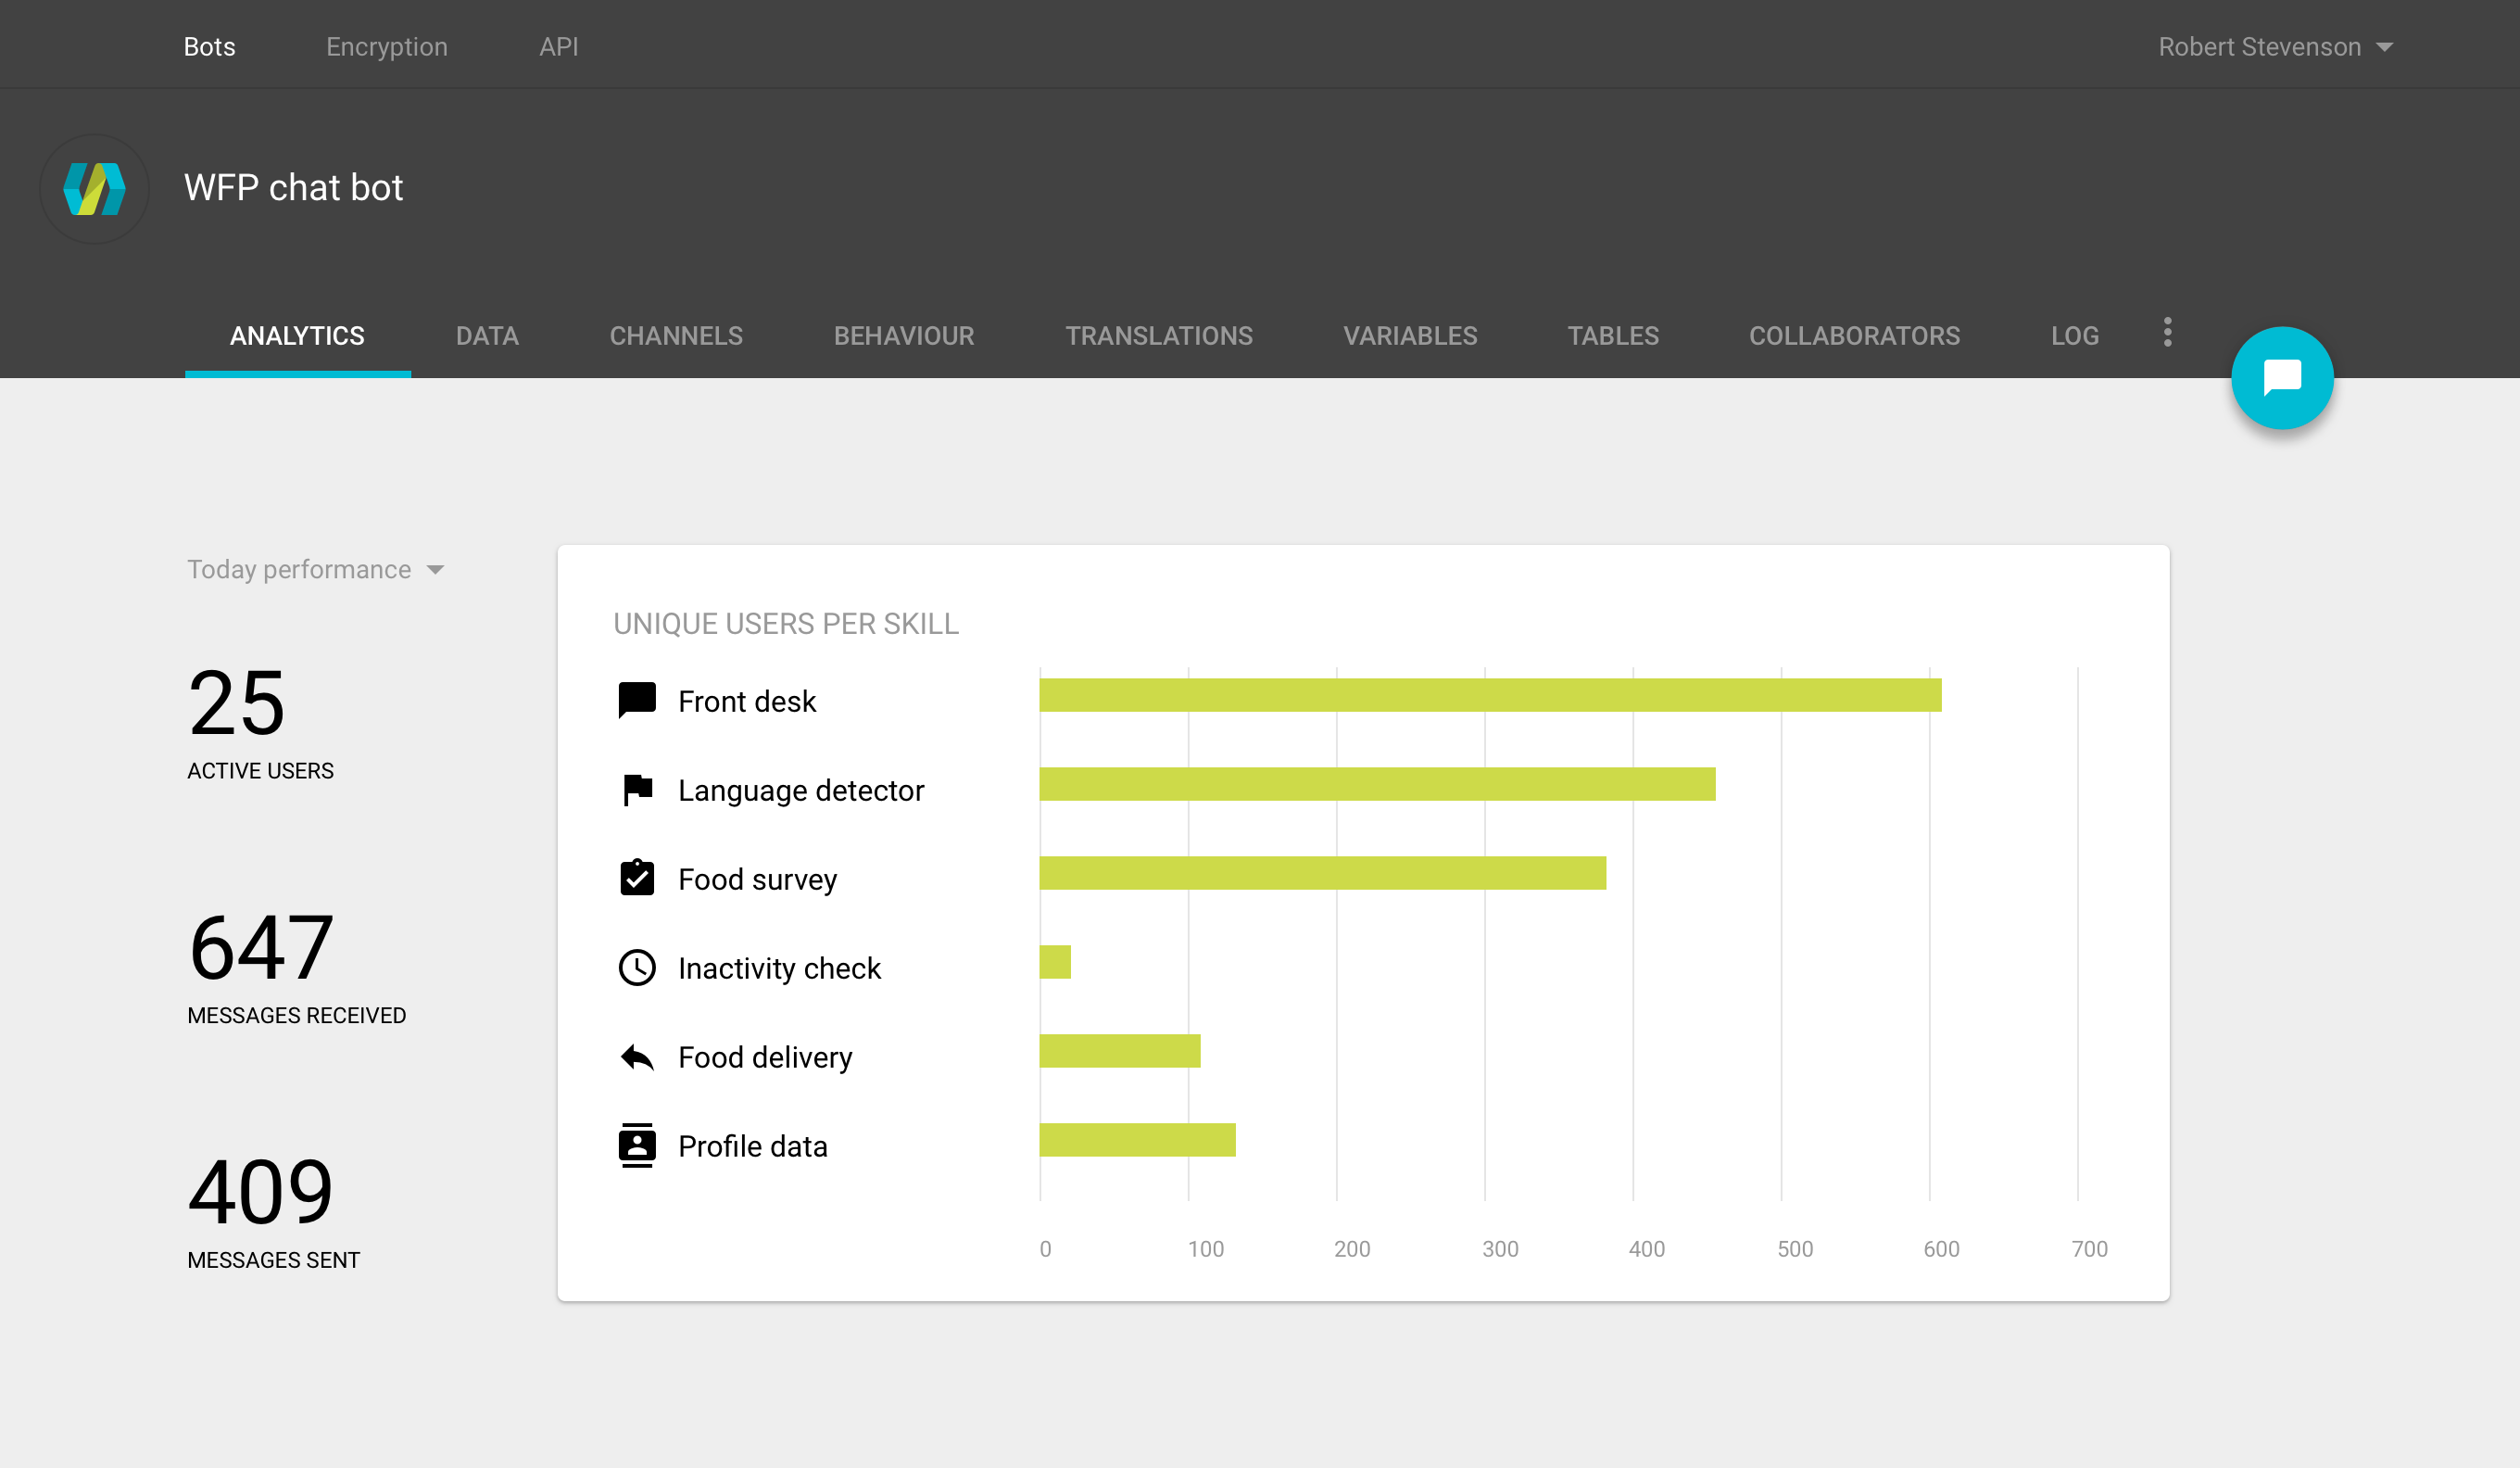Image resolution: width=2520 pixels, height=1468 pixels.
Task: Switch to the Log tab
Action: click(x=2074, y=336)
